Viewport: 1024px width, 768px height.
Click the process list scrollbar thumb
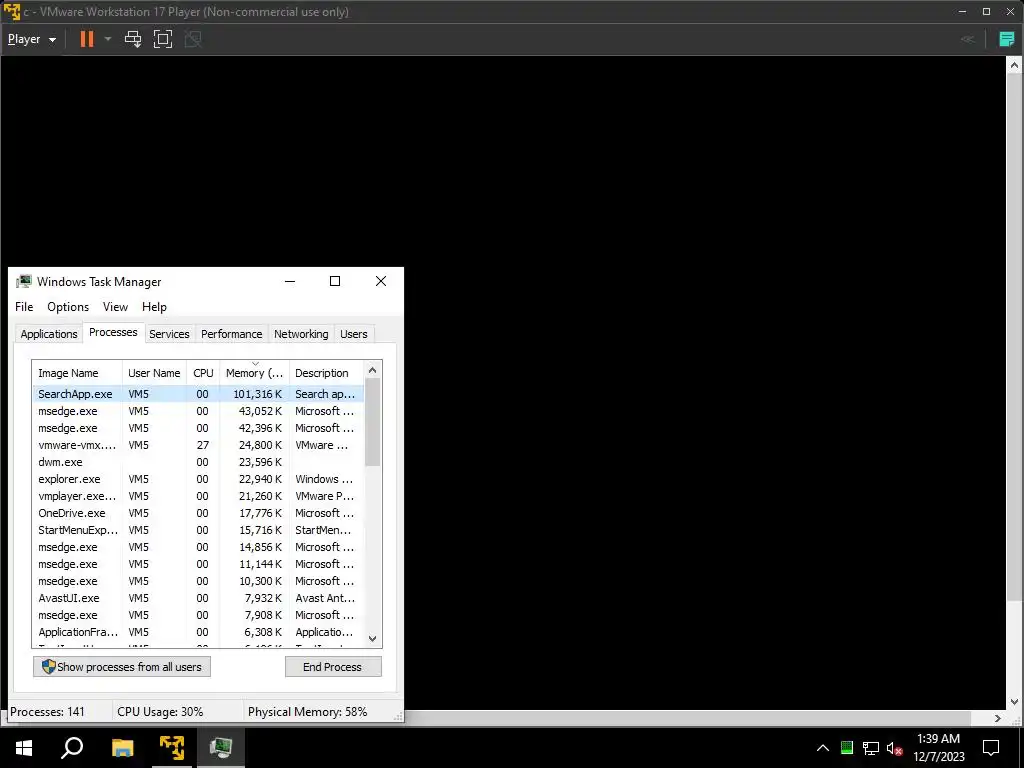[x=372, y=423]
